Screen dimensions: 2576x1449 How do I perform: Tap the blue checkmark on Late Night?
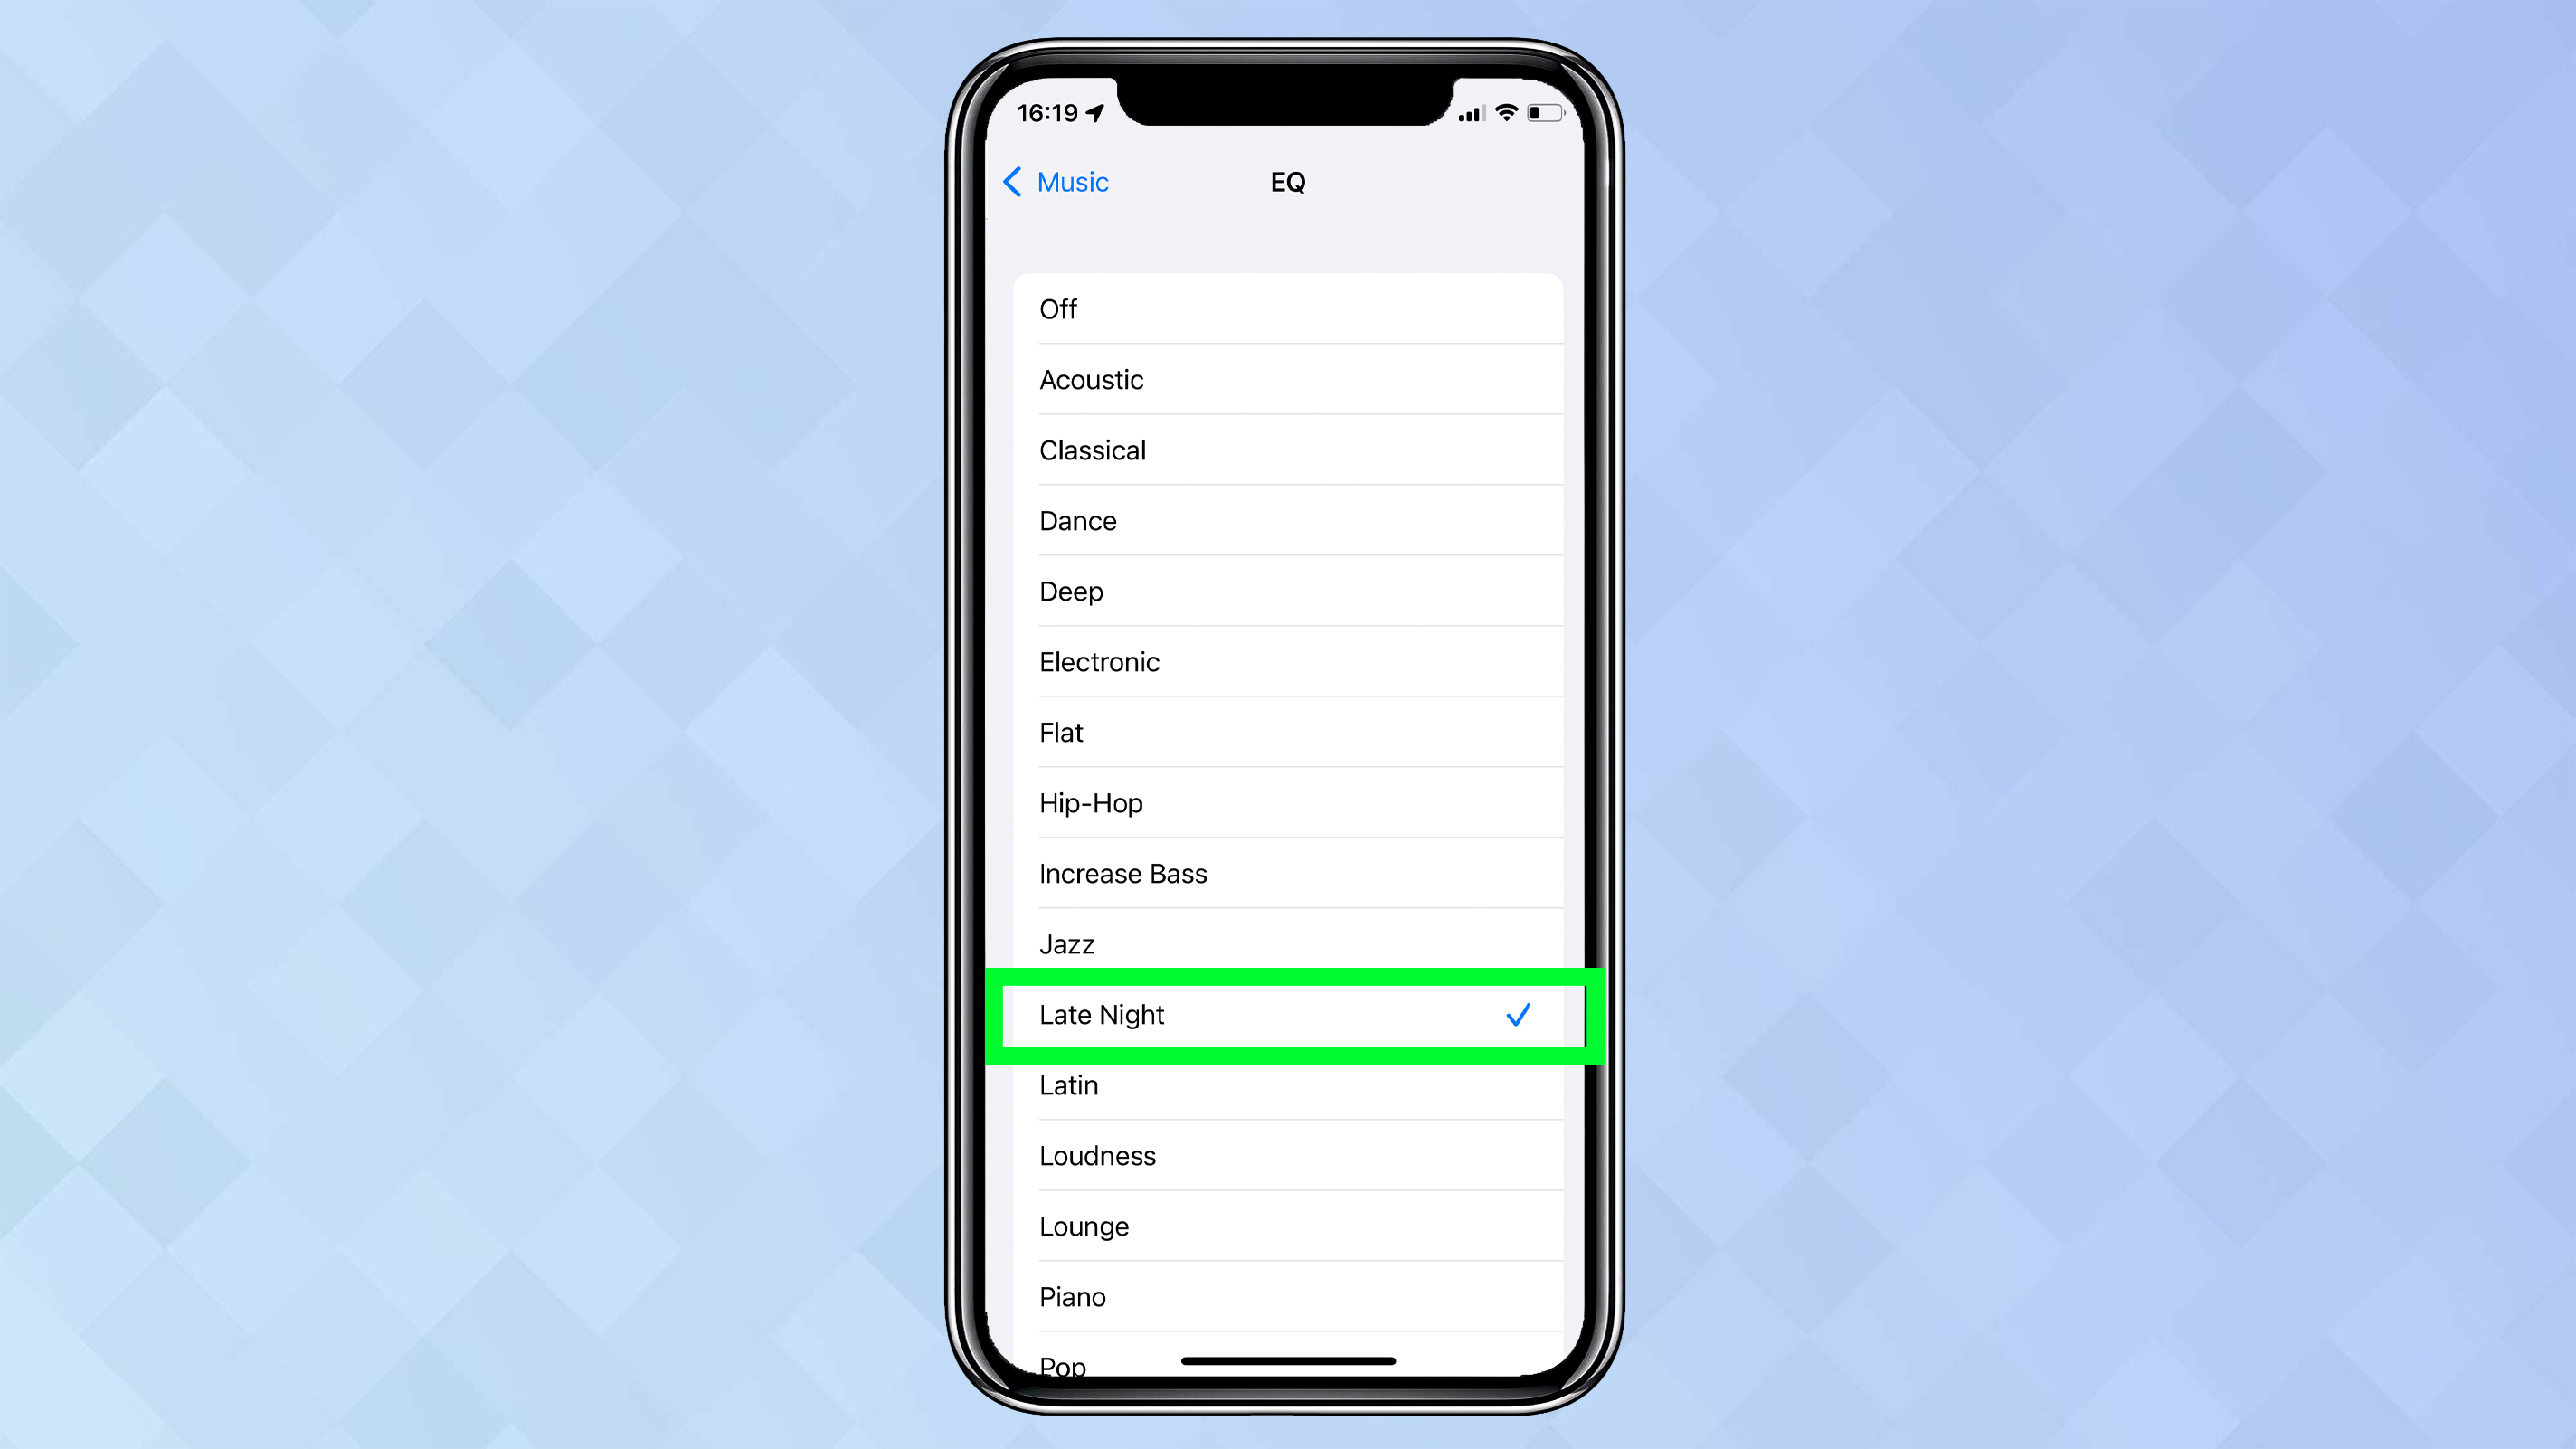point(1516,1014)
